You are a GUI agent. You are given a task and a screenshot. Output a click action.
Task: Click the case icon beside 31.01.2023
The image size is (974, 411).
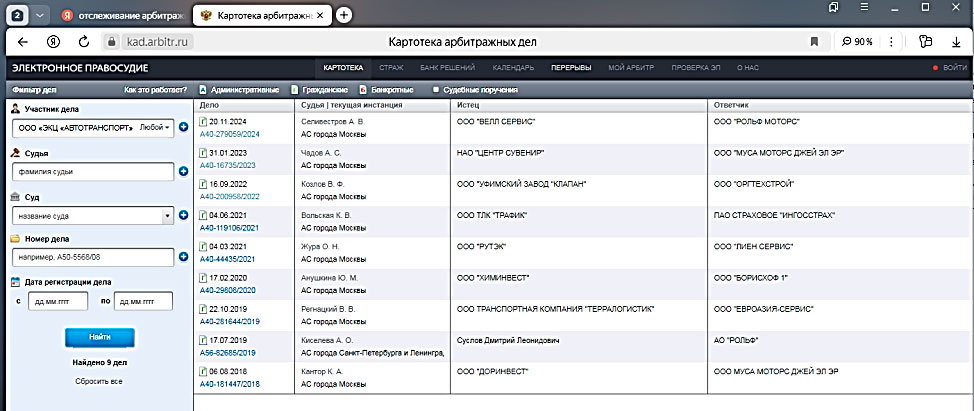pyautogui.click(x=203, y=153)
